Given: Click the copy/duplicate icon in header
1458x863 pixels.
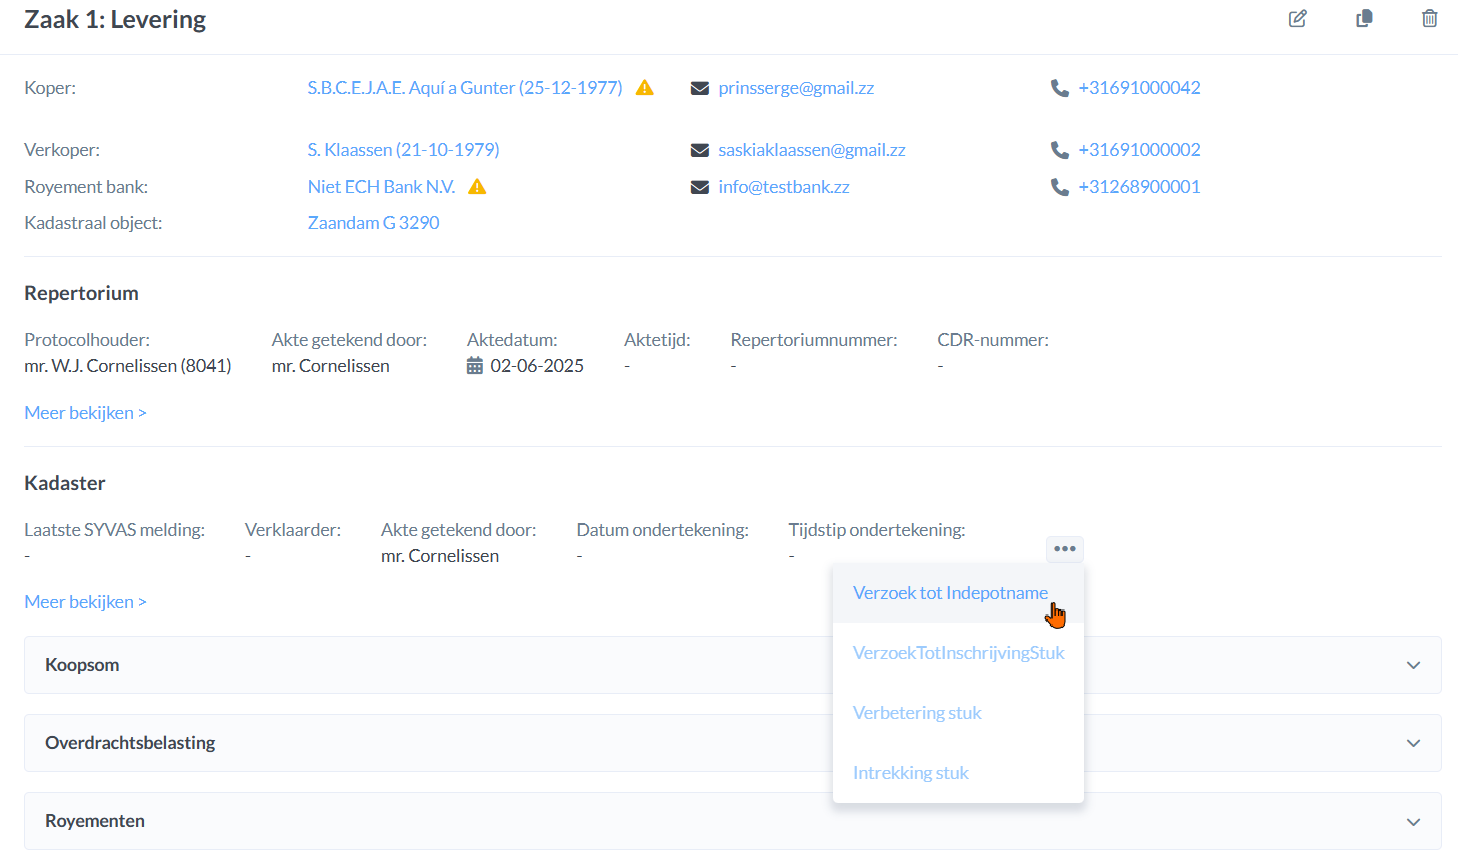Looking at the screenshot, I should (x=1364, y=19).
